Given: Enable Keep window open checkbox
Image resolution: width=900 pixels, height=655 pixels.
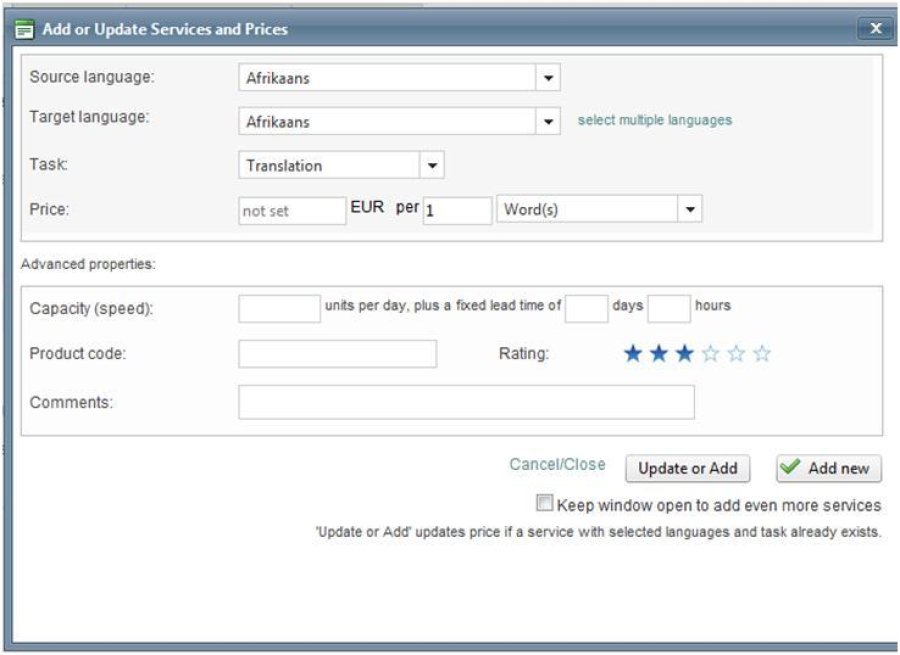Looking at the screenshot, I should click(544, 504).
